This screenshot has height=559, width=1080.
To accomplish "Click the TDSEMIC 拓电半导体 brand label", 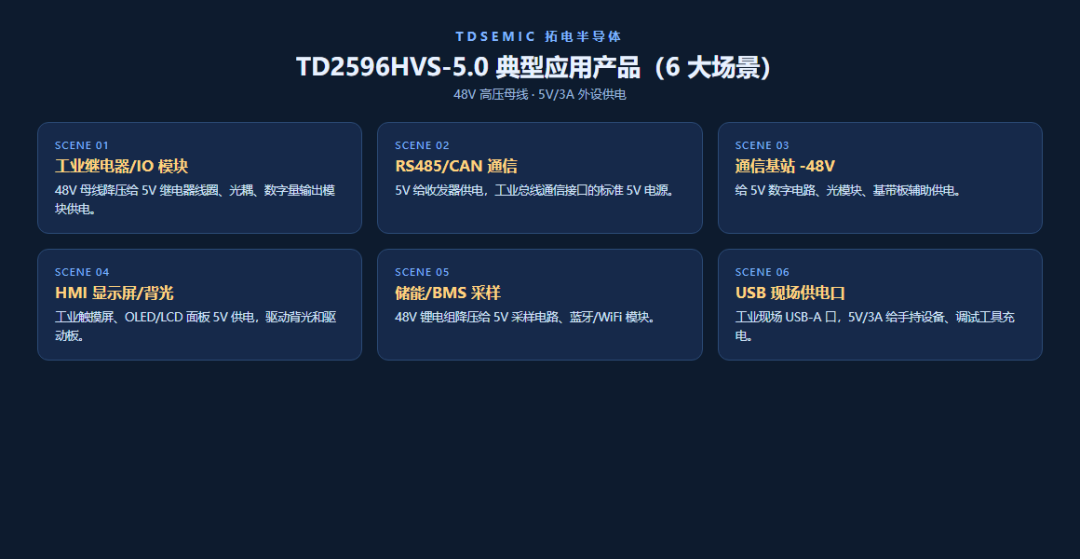I will (539, 36).
